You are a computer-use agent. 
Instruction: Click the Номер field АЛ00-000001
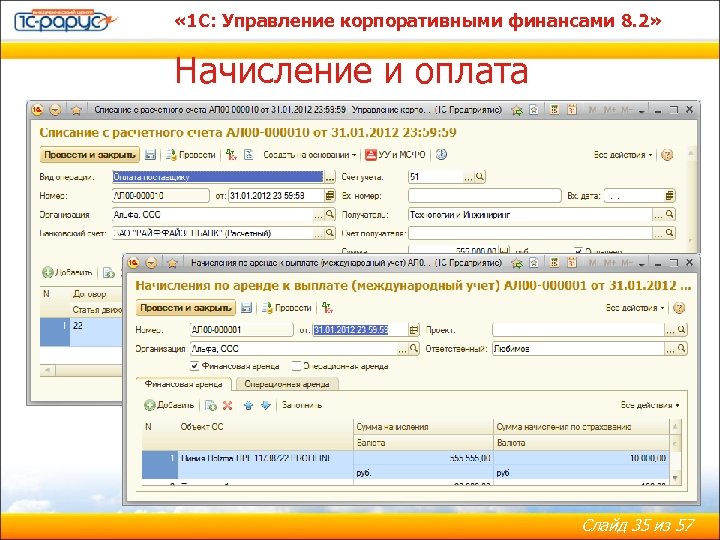[242, 330]
